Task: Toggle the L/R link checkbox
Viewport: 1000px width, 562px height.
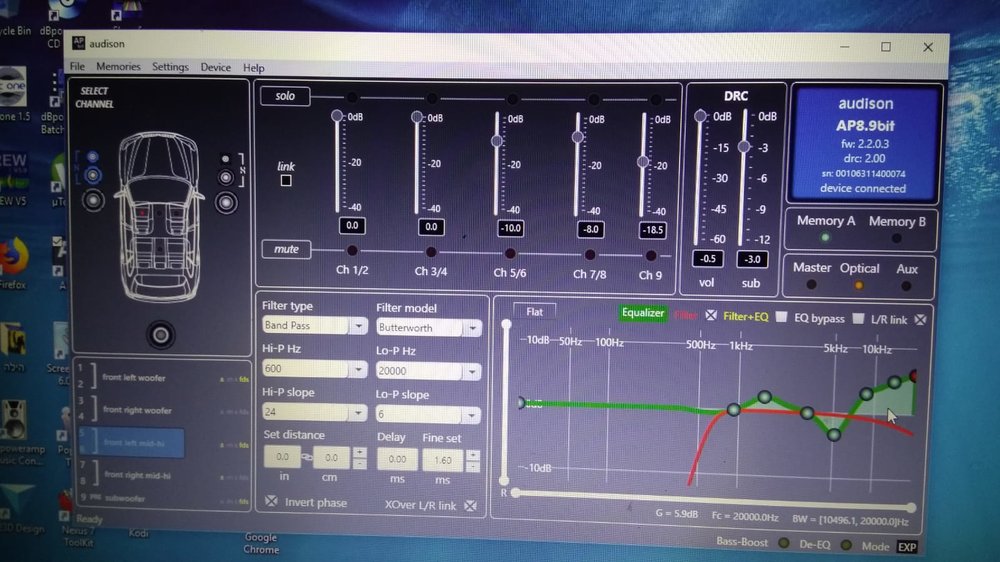Action: [x=920, y=319]
